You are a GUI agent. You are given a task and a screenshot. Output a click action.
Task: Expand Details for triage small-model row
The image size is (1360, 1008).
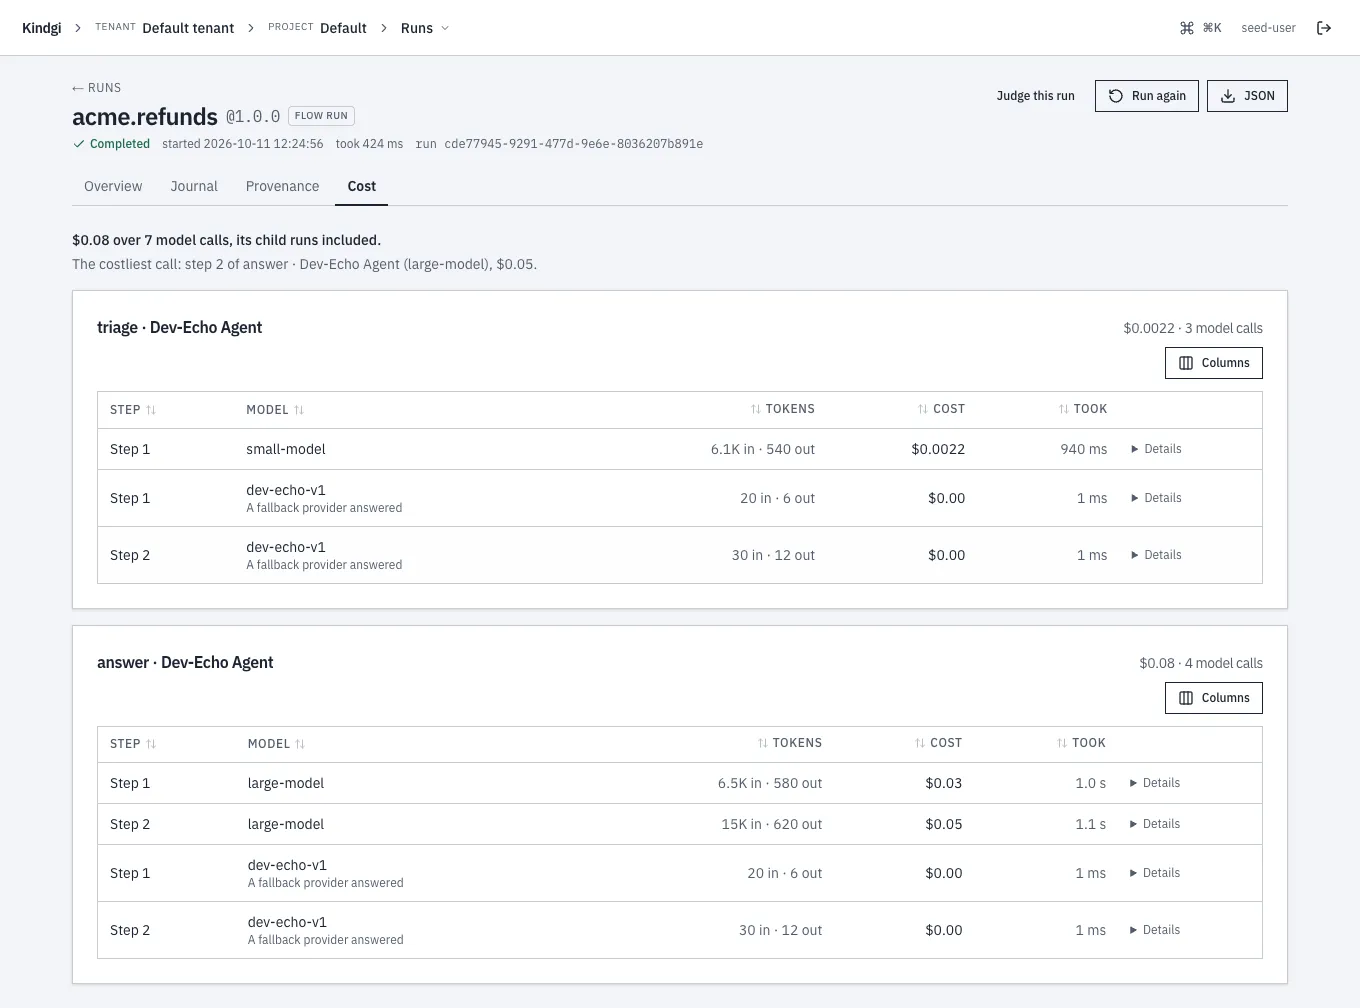1156,449
